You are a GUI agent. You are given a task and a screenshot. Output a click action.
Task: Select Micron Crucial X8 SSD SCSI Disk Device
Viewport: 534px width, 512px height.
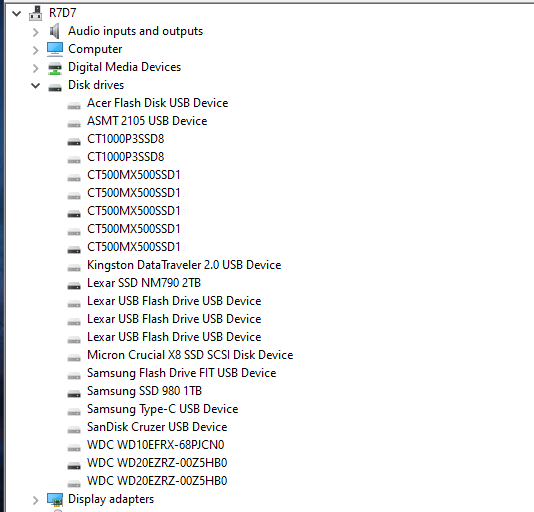190,355
